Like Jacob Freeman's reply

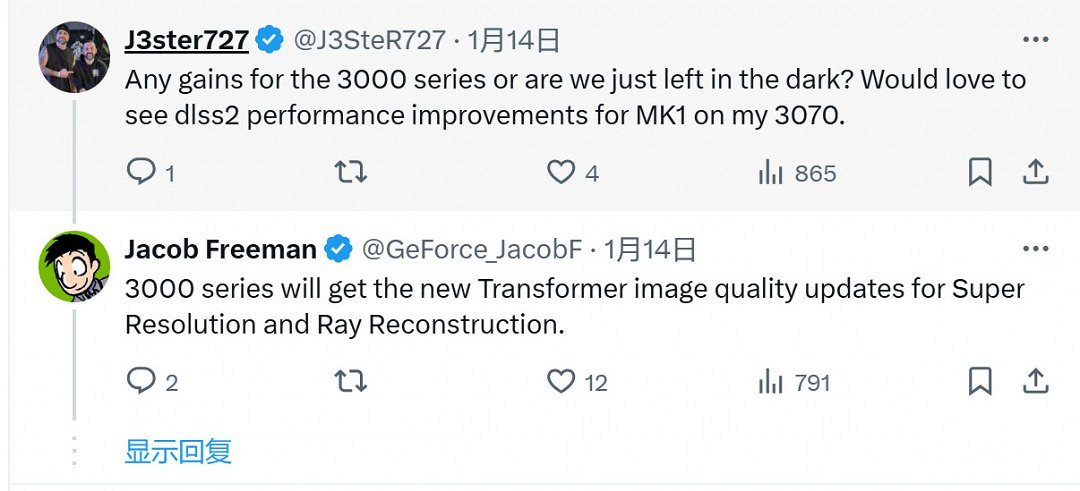click(561, 382)
